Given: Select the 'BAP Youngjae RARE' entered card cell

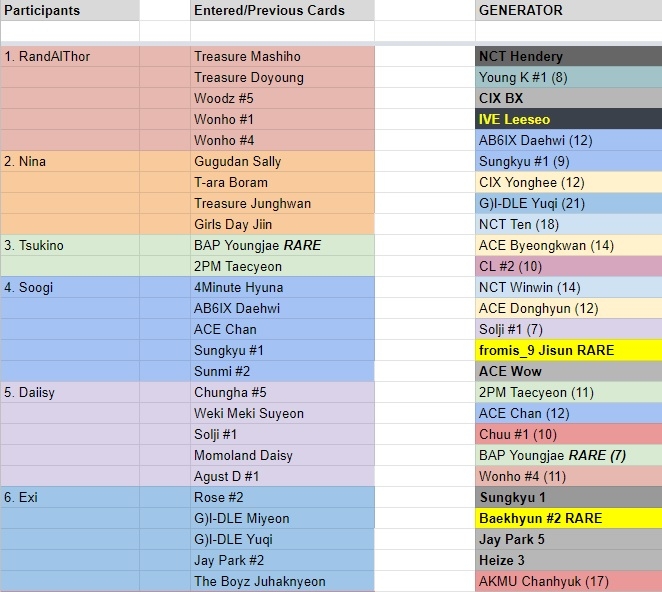Looking at the screenshot, I should pos(282,245).
